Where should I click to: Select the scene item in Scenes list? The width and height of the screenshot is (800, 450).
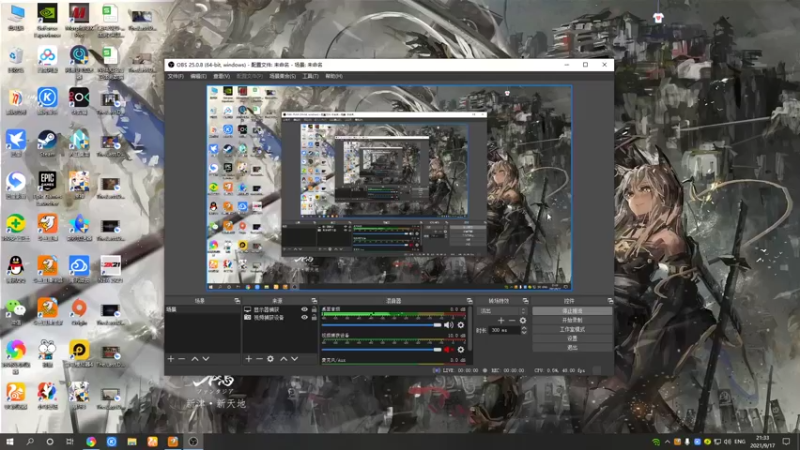[203, 309]
